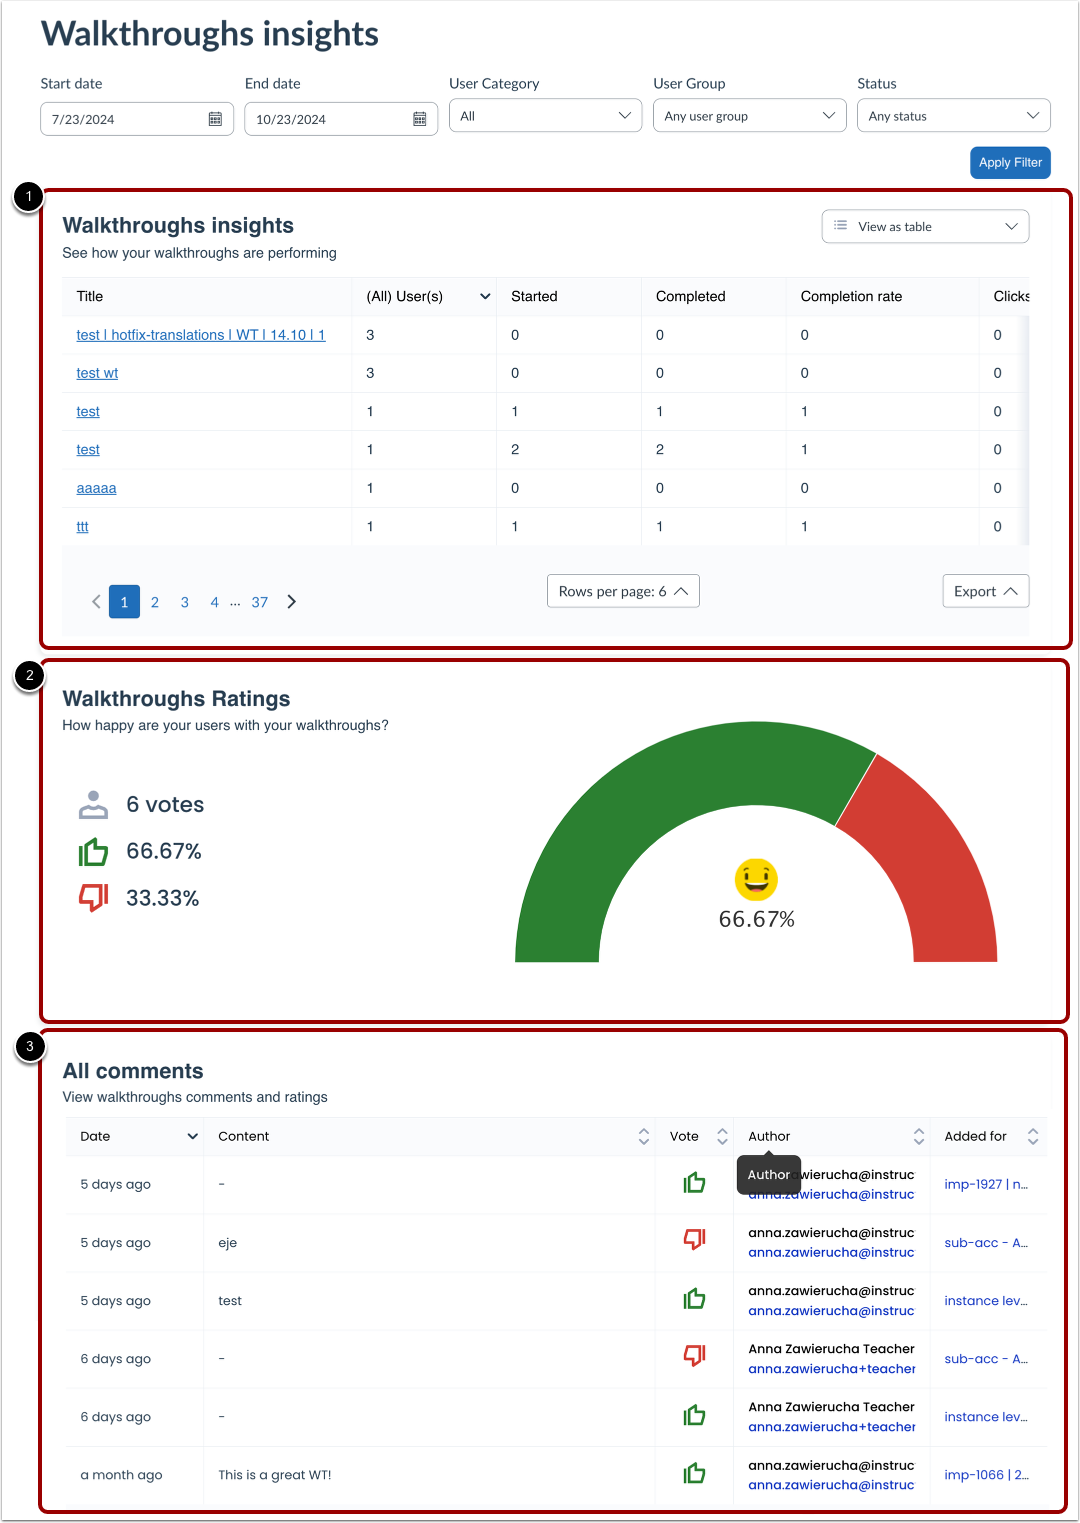This screenshot has height=1523, width=1080.
Task: Click the next page arrow in pagination
Action: pos(291,601)
